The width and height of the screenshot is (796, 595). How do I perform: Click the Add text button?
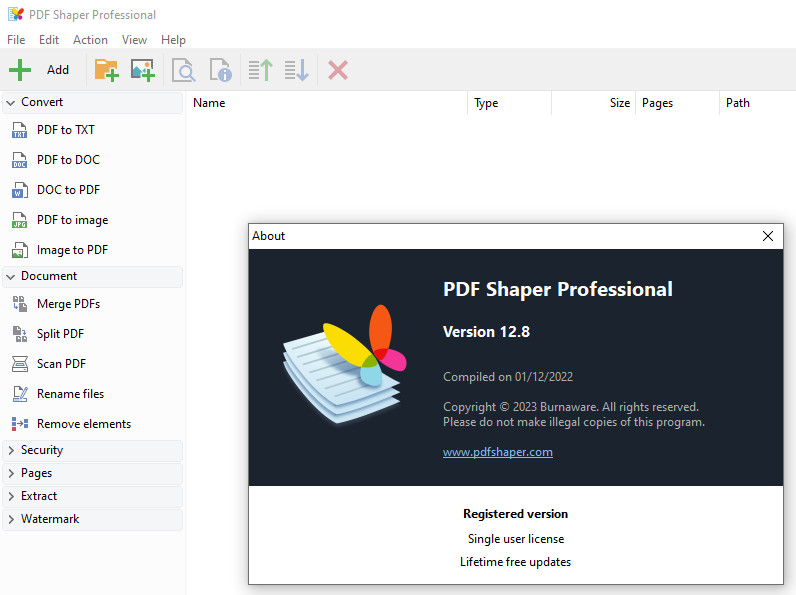[x=58, y=70]
